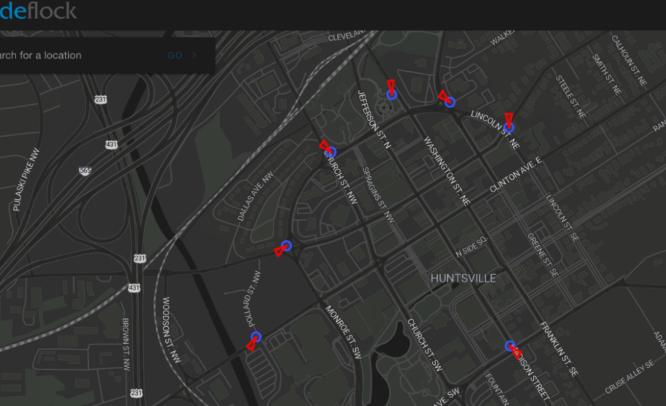Click the route 565 highway shield

[86, 171]
